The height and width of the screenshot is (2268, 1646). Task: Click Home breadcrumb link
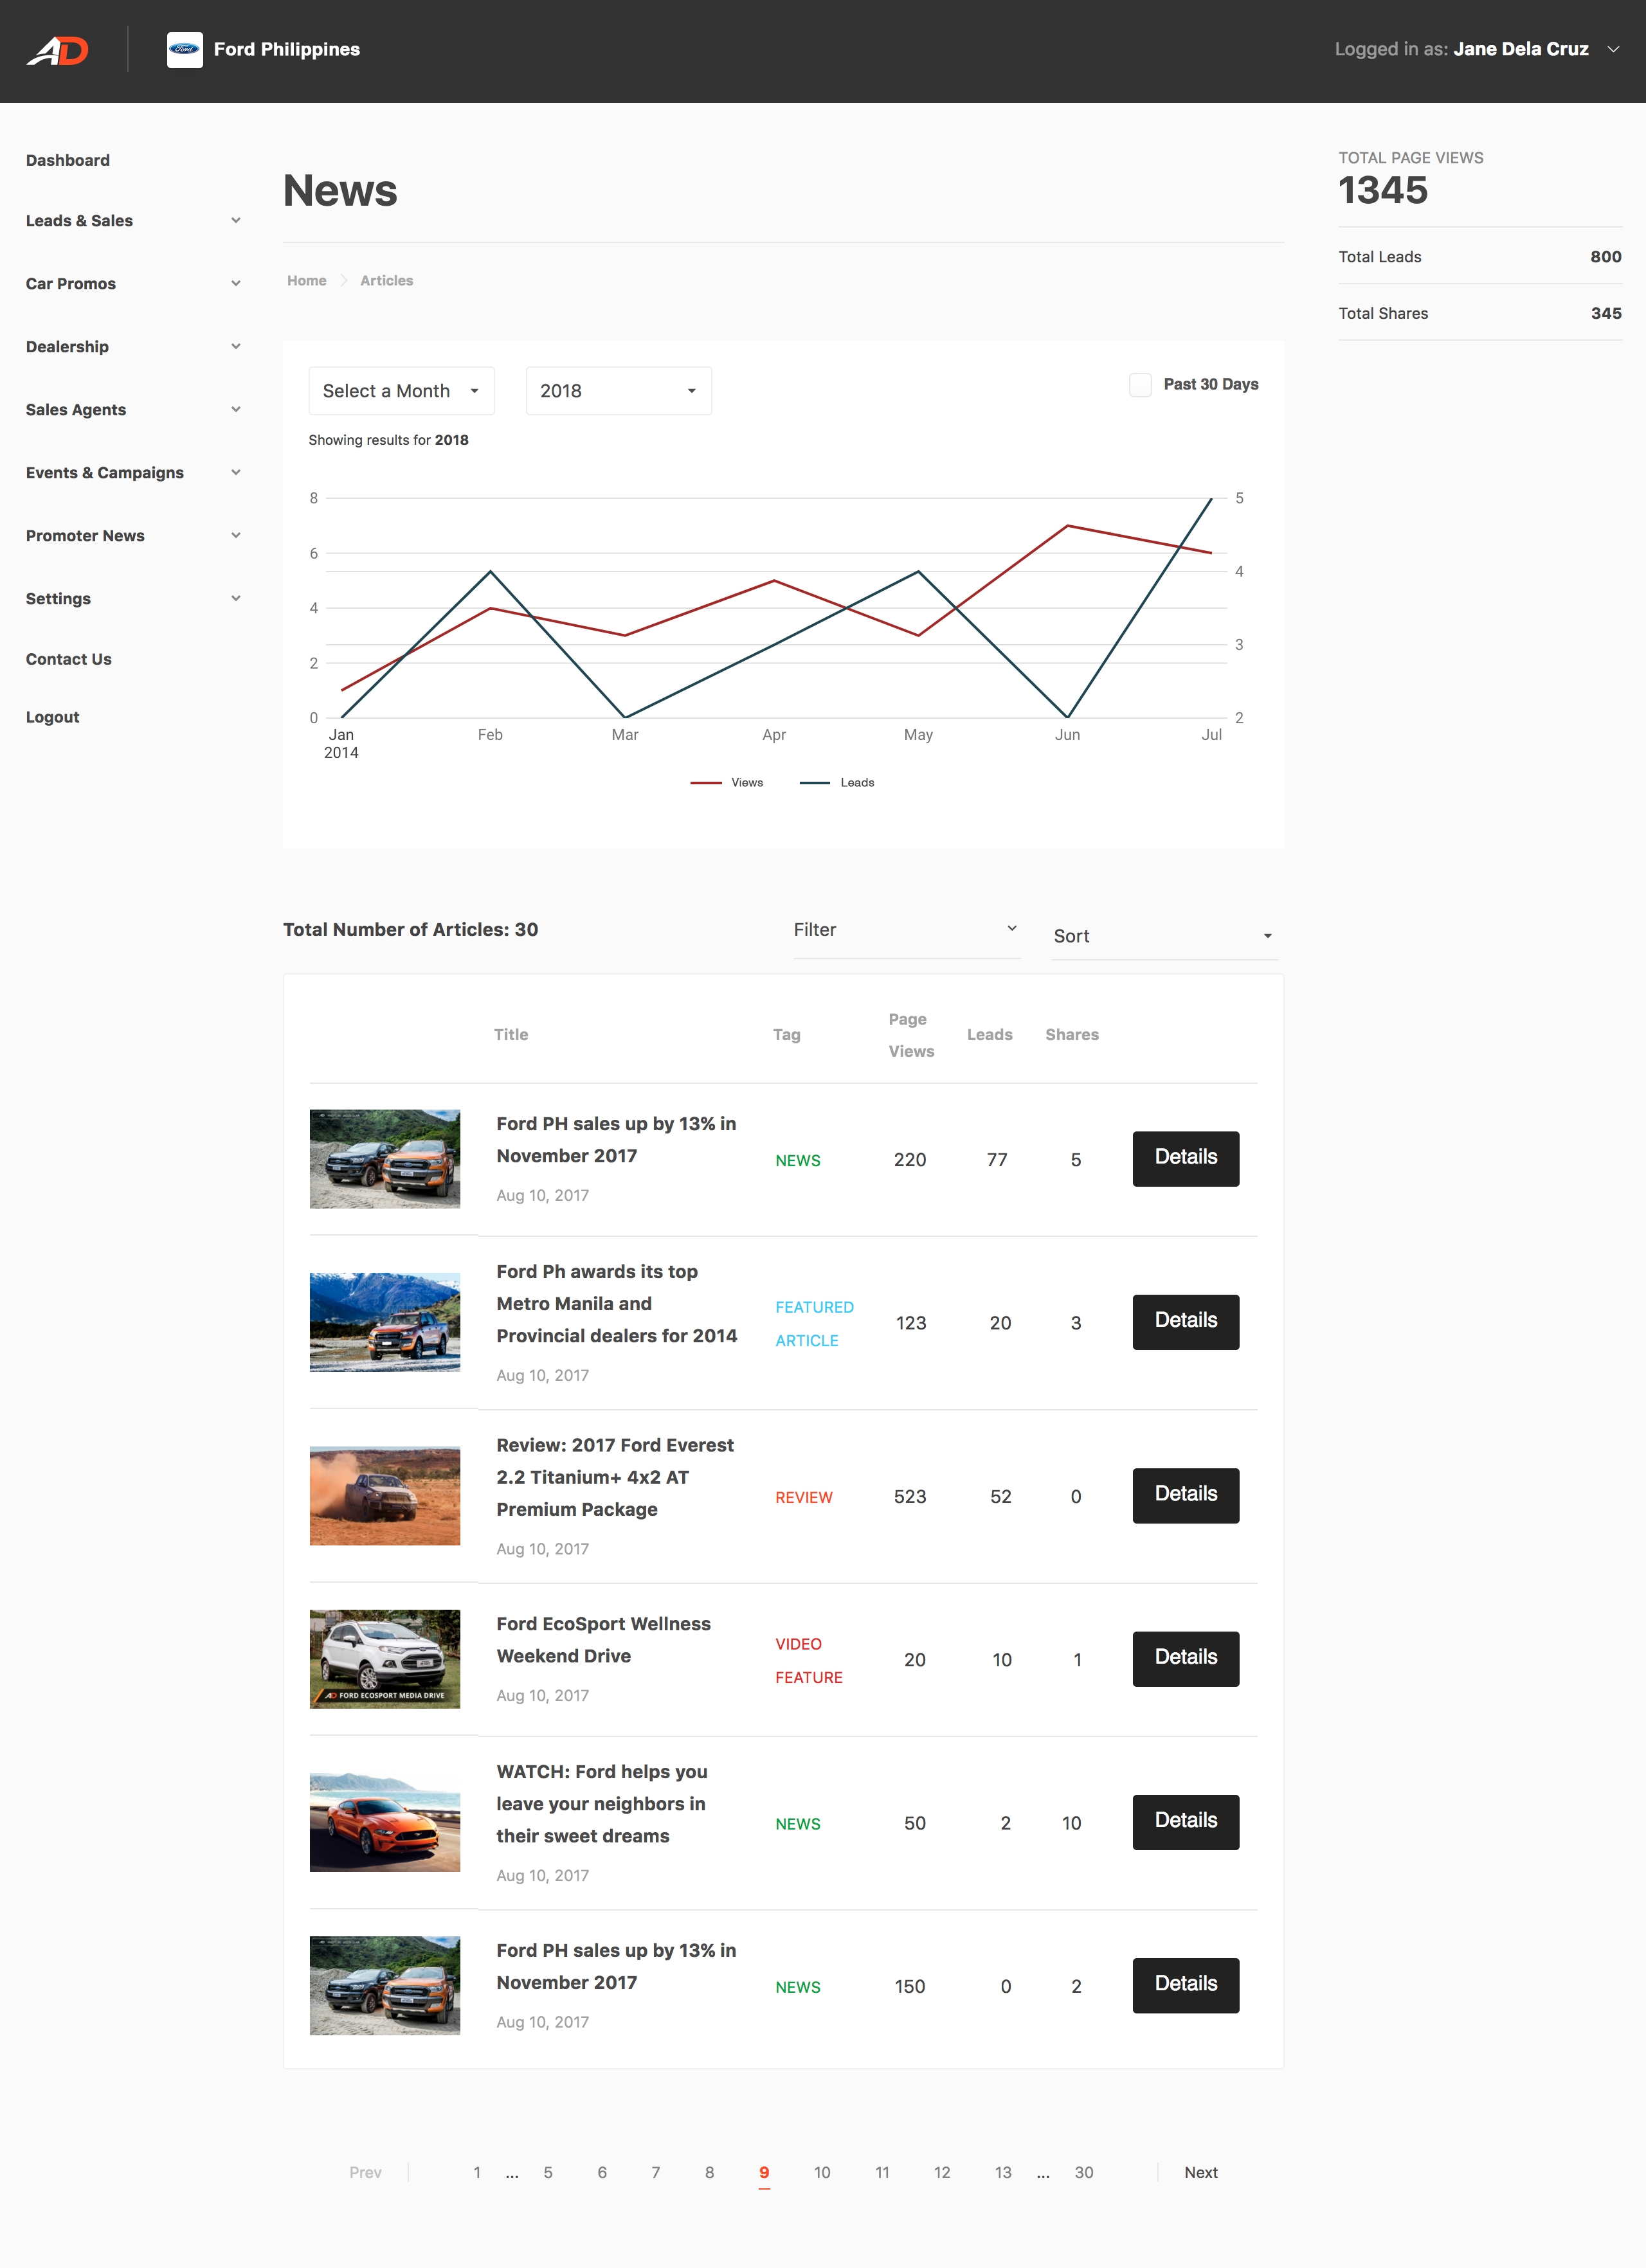(x=307, y=281)
